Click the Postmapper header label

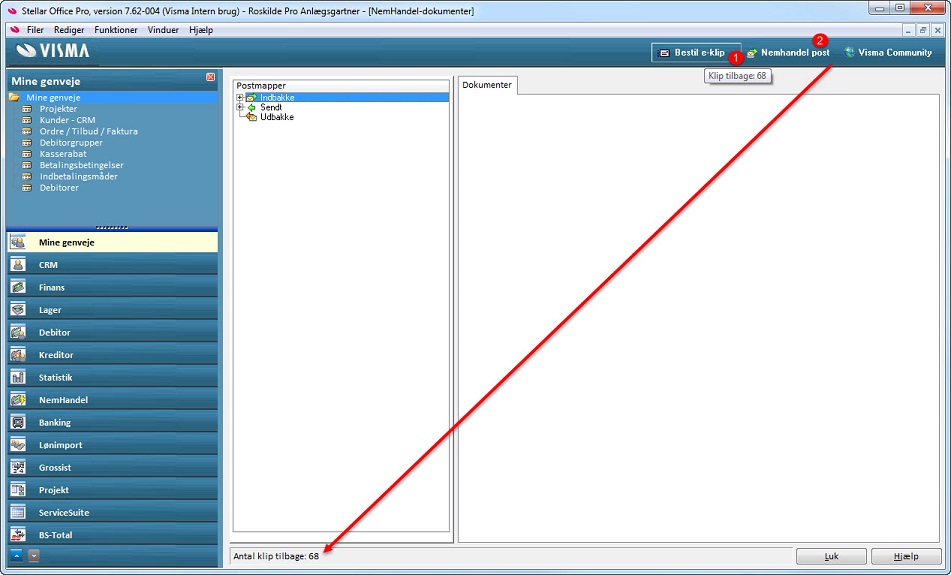click(261, 86)
